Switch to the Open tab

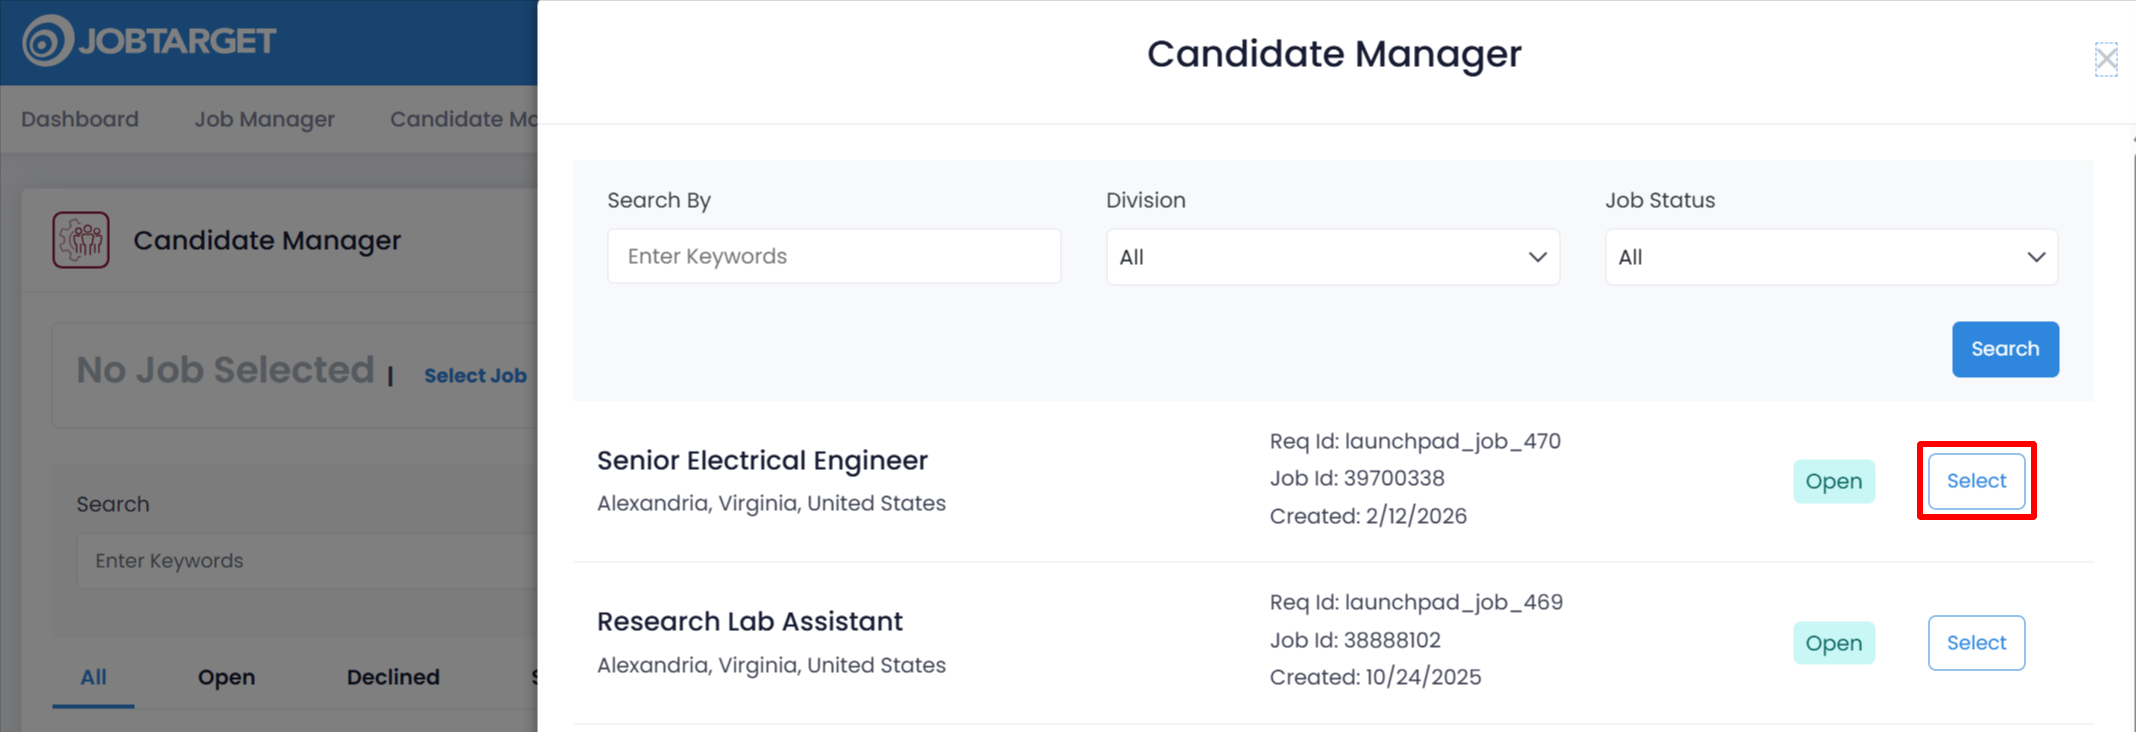point(226,677)
